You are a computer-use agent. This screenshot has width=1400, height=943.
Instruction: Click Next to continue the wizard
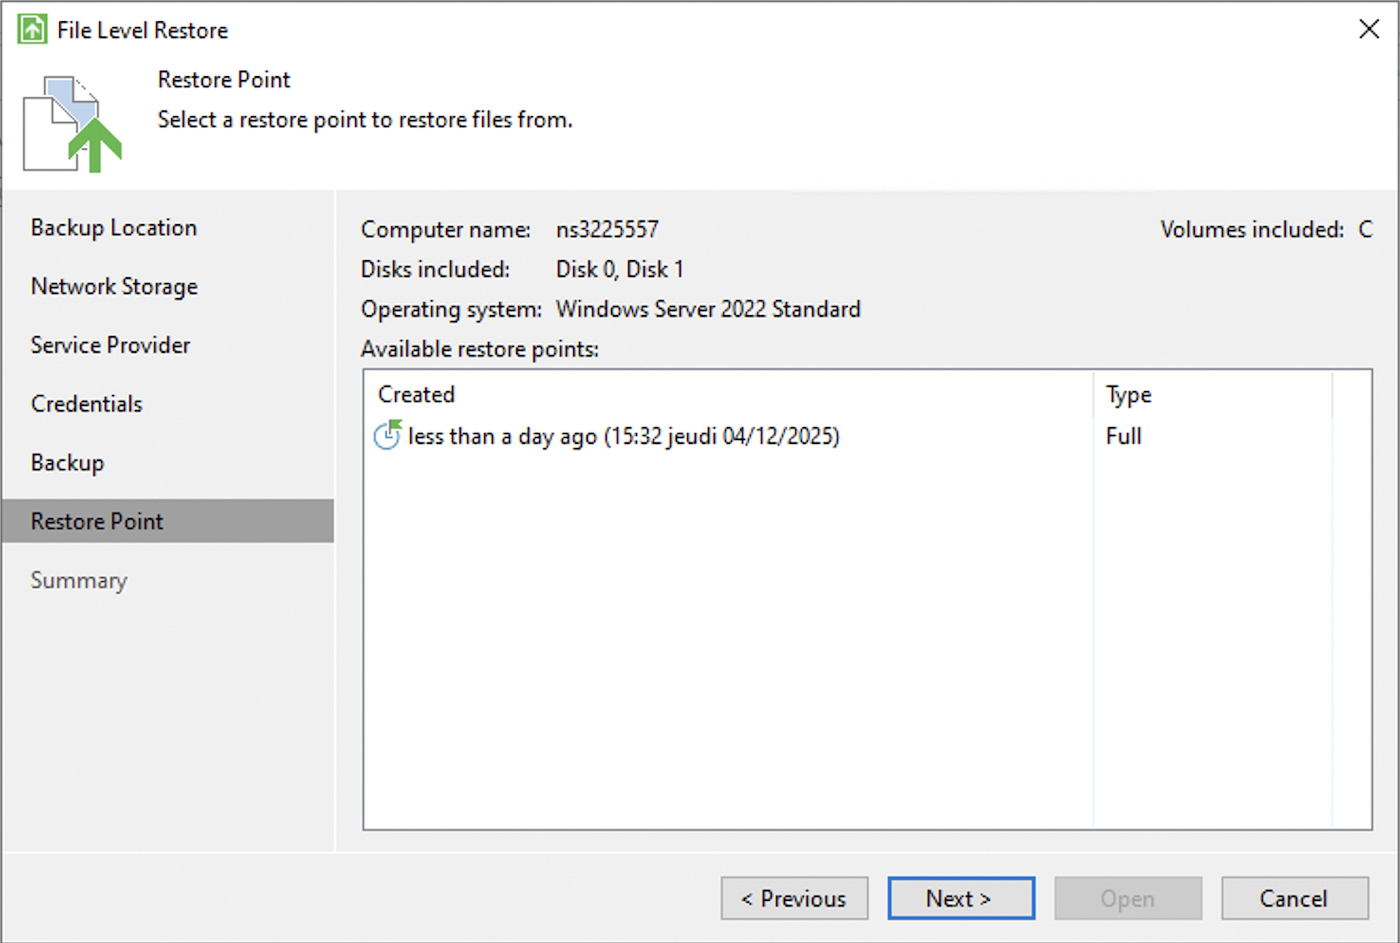click(x=960, y=898)
